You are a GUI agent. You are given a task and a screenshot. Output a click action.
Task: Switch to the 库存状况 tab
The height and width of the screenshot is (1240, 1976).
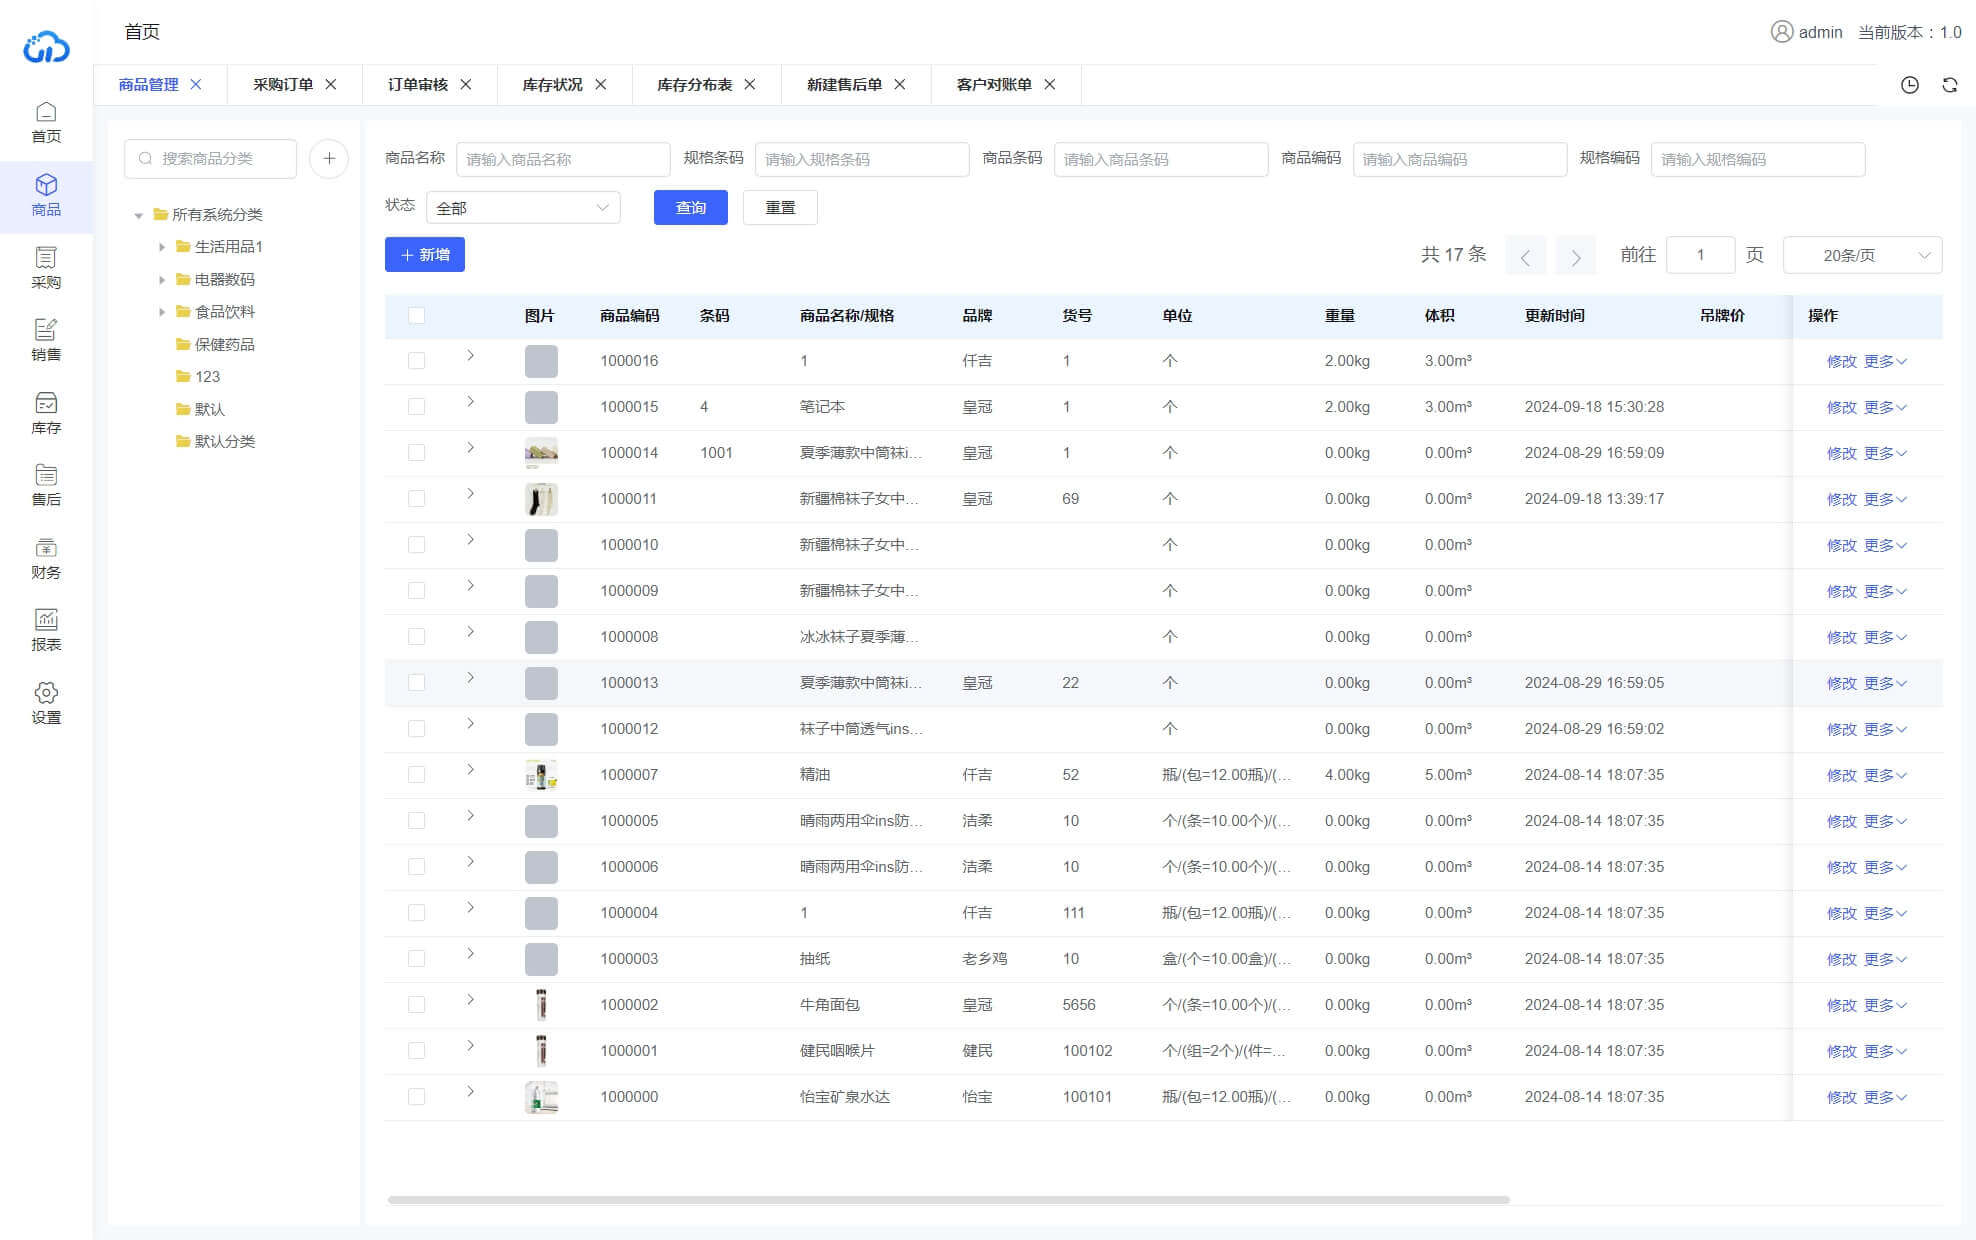pyautogui.click(x=551, y=84)
